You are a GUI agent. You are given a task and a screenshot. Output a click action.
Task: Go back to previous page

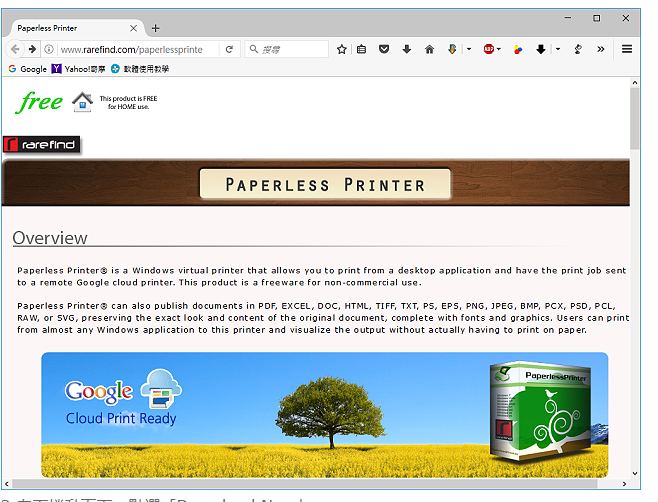click(15, 49)
